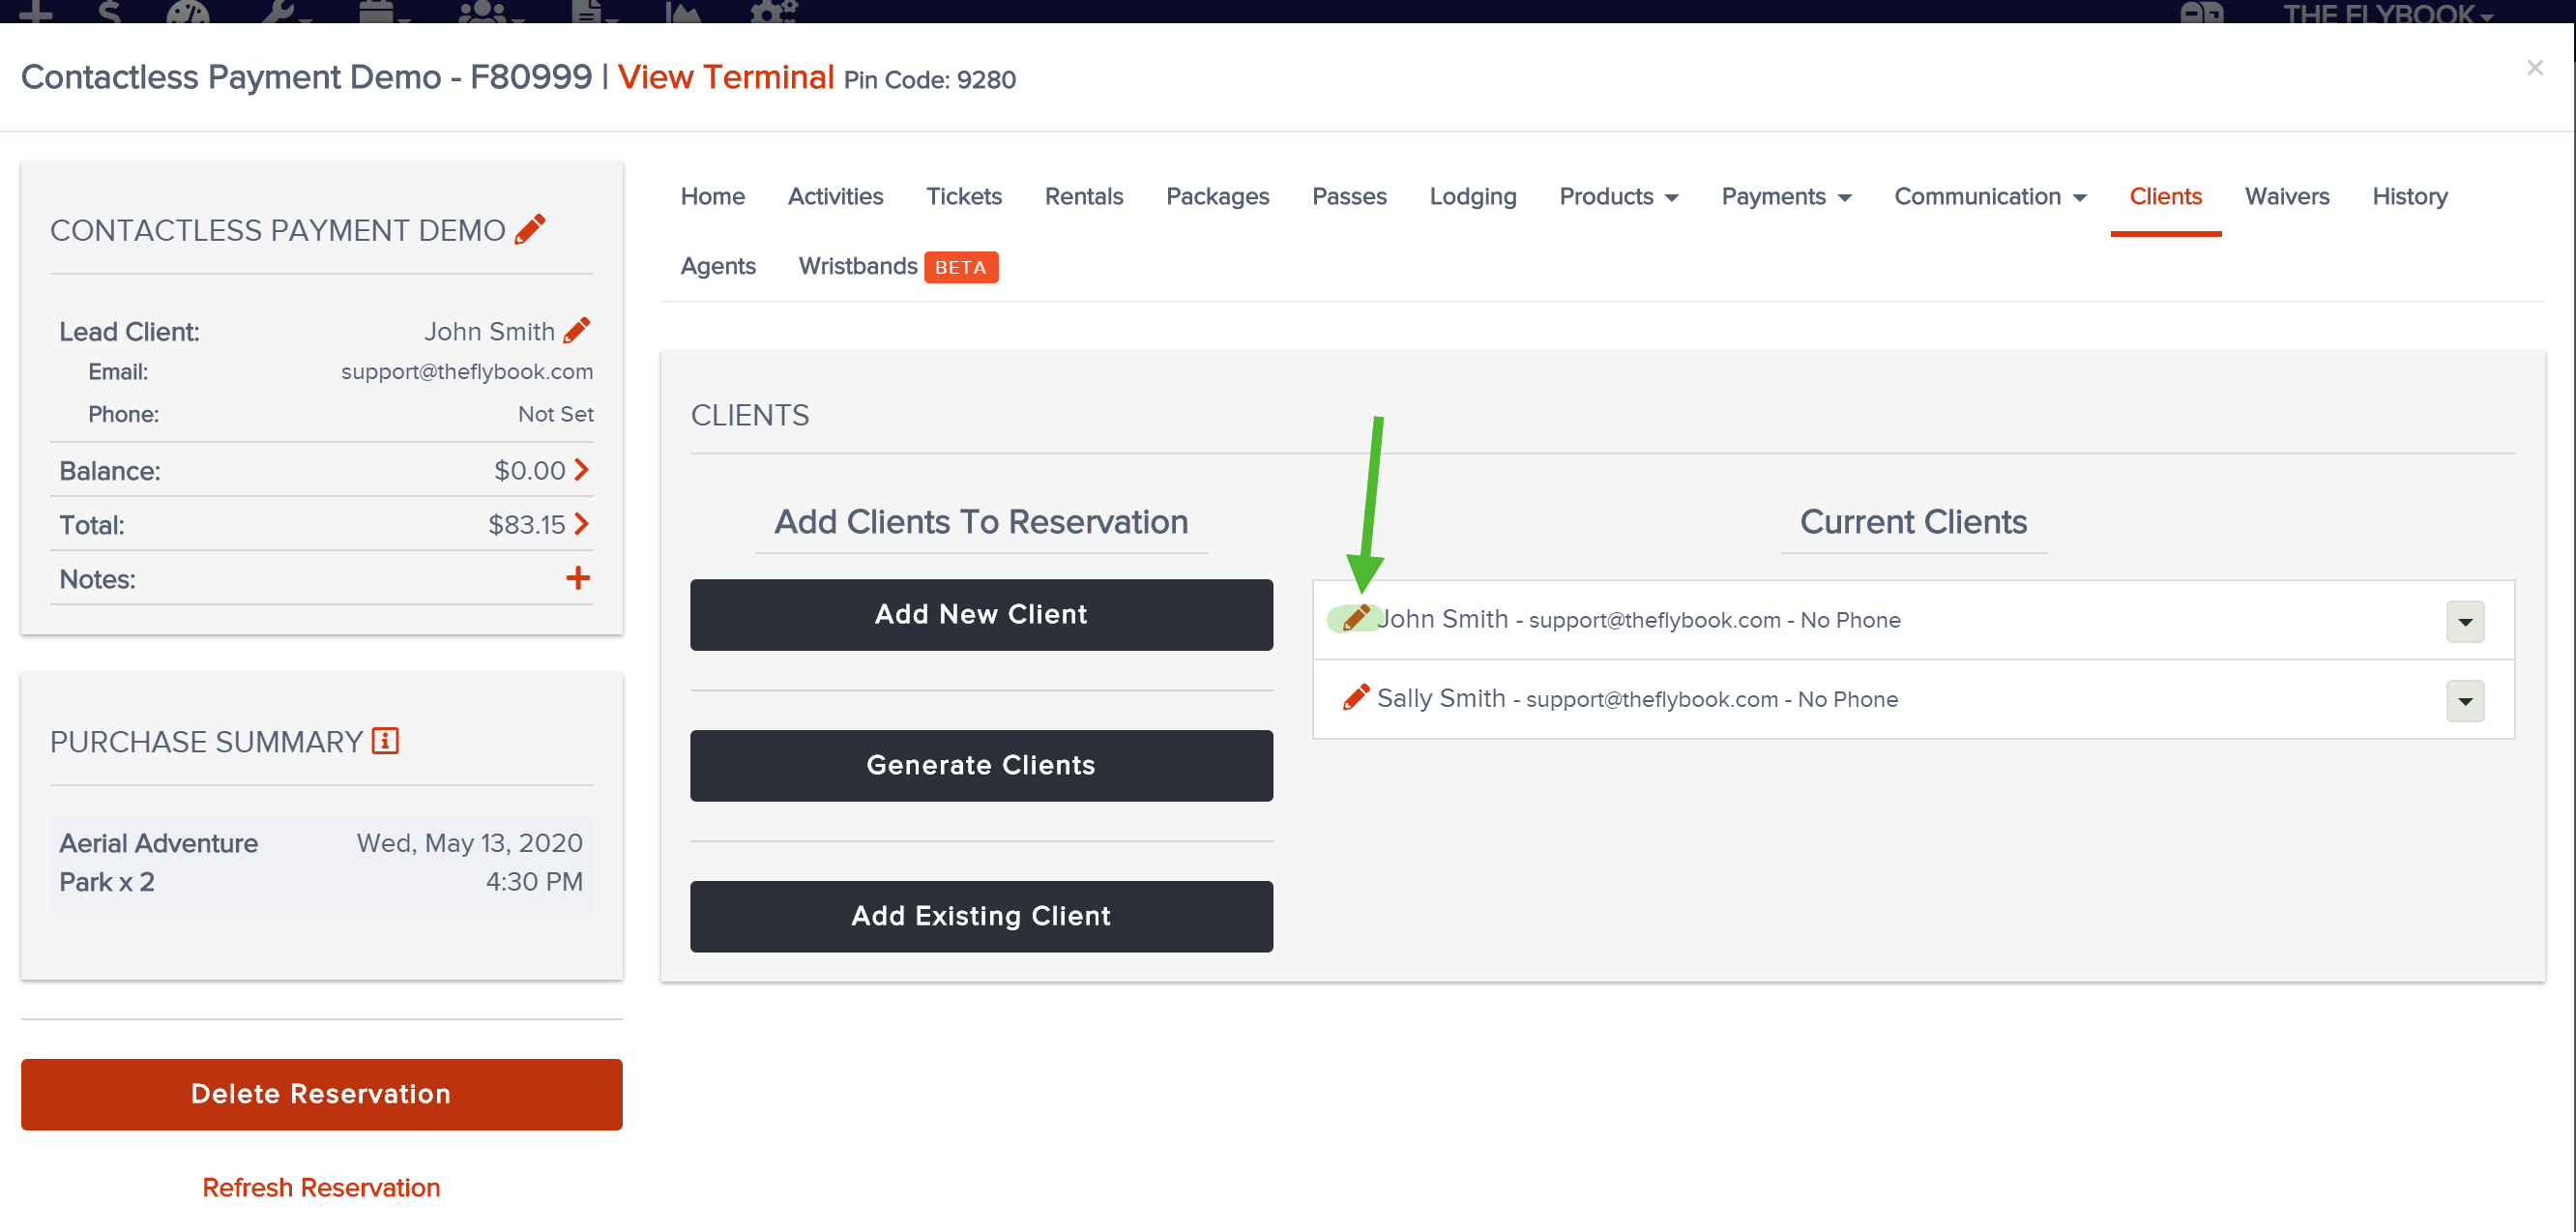Expand John Smith client options dropdown

(2465, 621)
